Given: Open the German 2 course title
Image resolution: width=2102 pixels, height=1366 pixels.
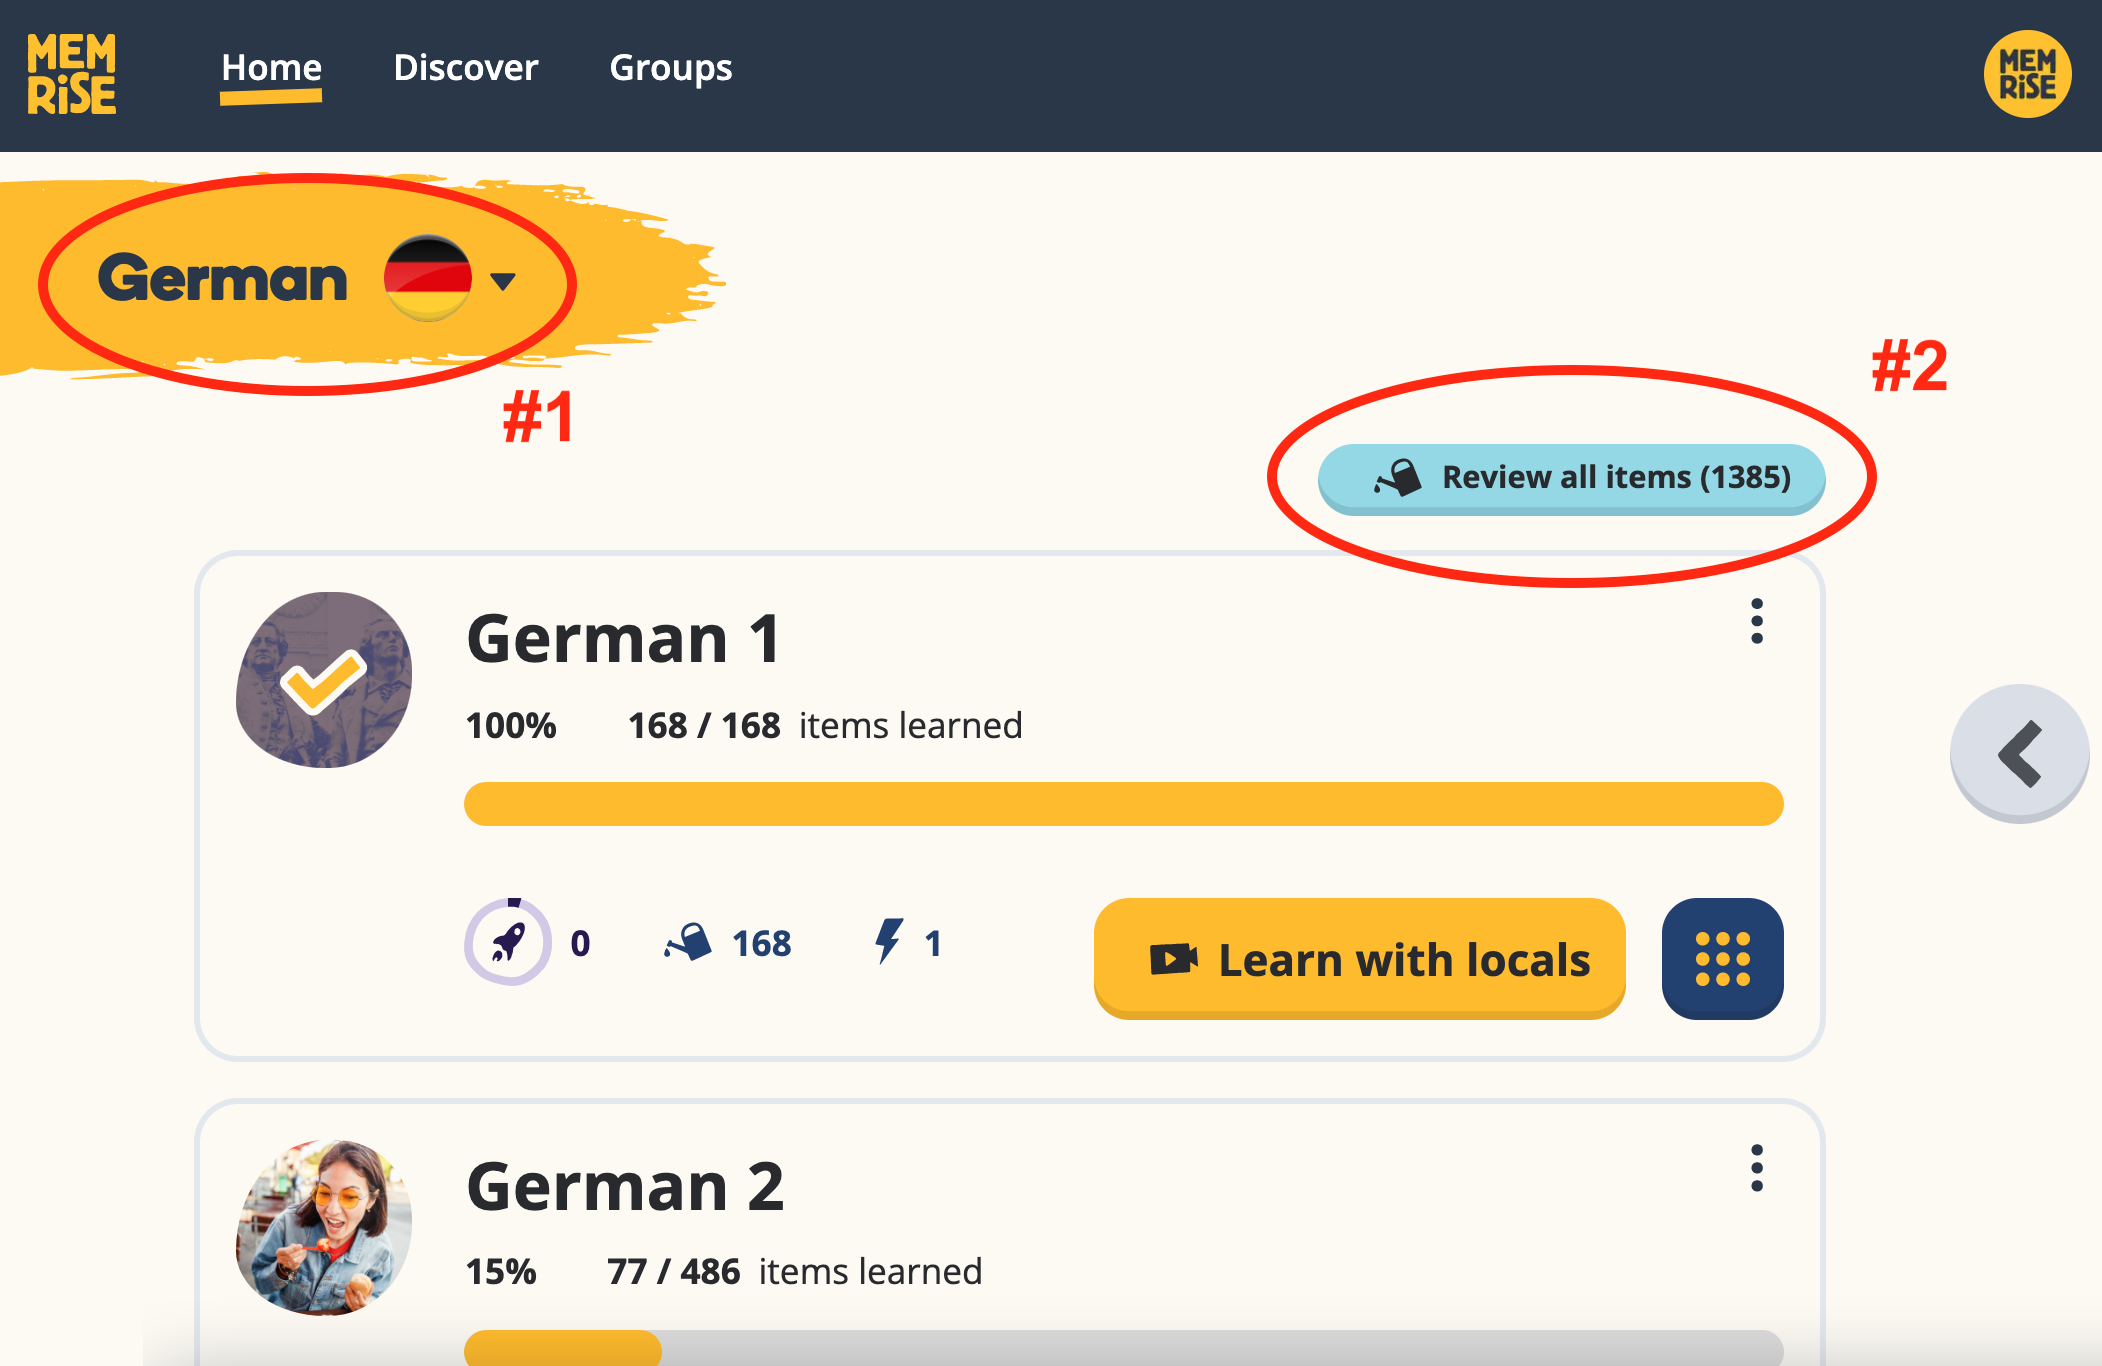Looking at the screenshot, I should pos(625,1187).
